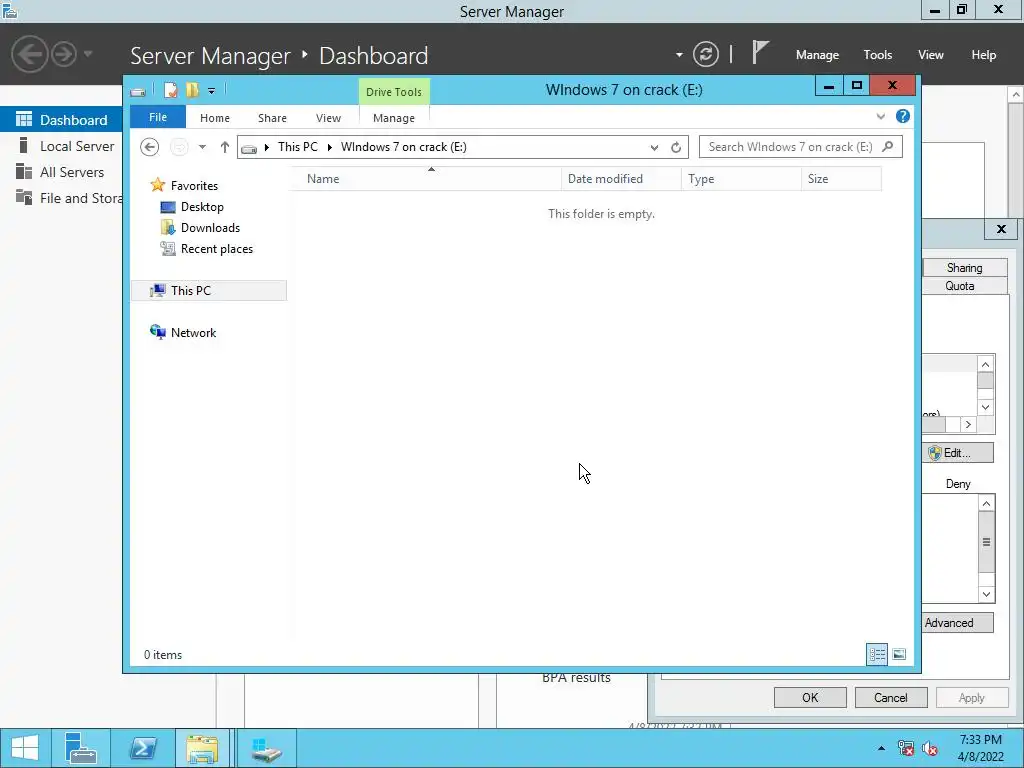Click Edit button in properties dialog
The width and height of the screenshot is (1024, 768).
(x=957, y=453)
